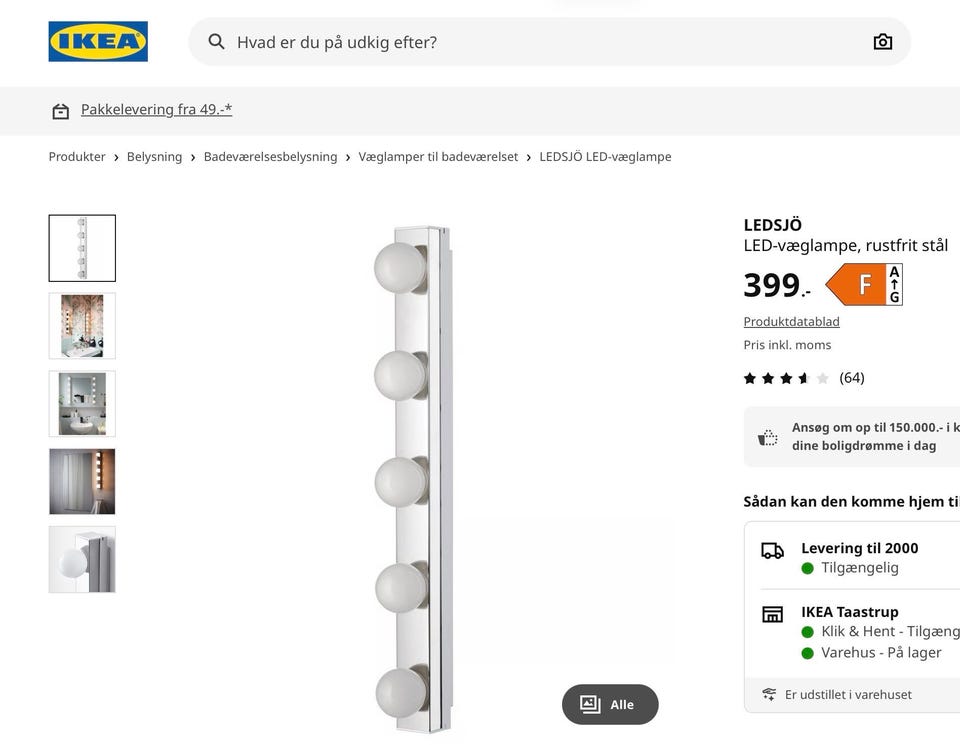Click the IKEA logo
Image resolution: width=960 pixels, height=745 pixels.
(x=98, y=42)
